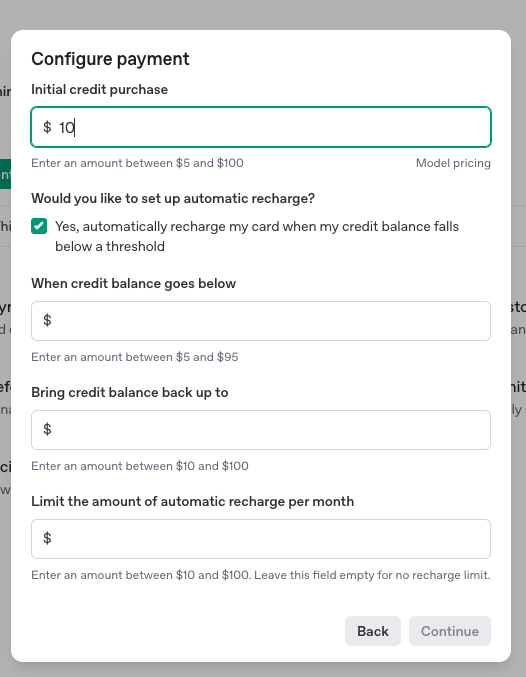This screenshot has width=526, height=677.
Task: Click the "Bring credit balance back up to" label
Action: 130,392
